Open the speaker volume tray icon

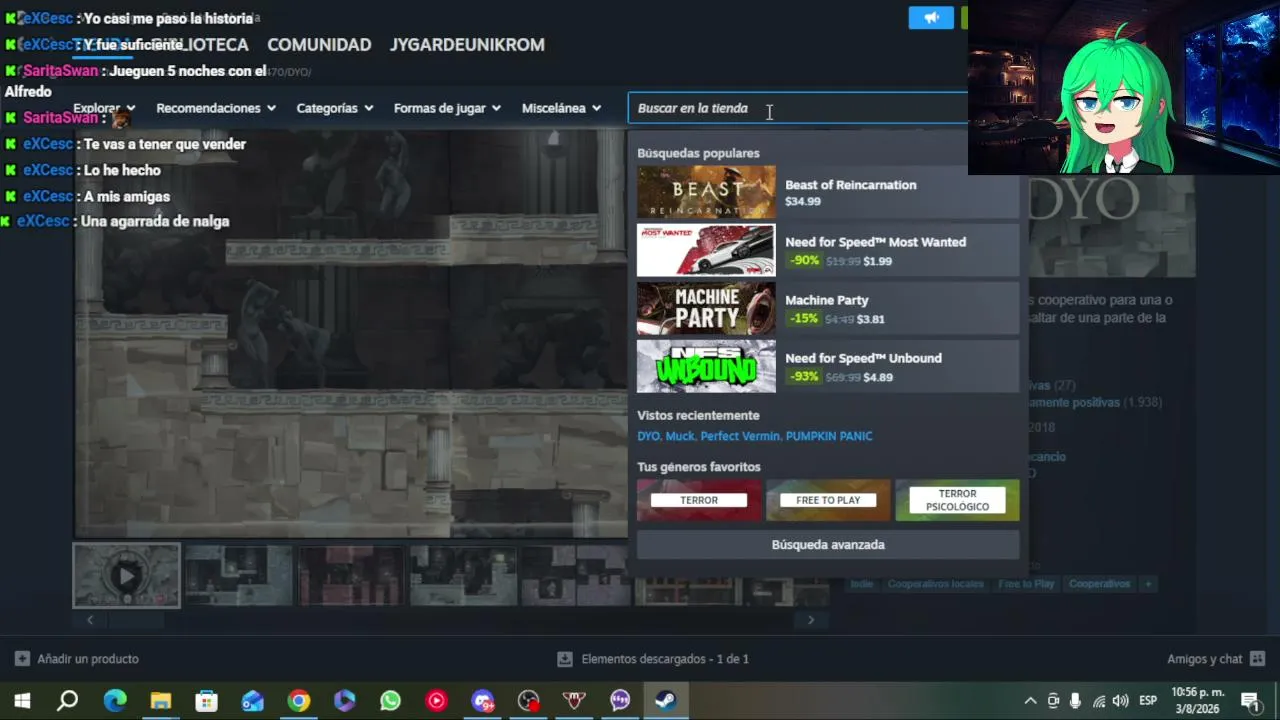pyautogui.click(x=1121, y=701)
